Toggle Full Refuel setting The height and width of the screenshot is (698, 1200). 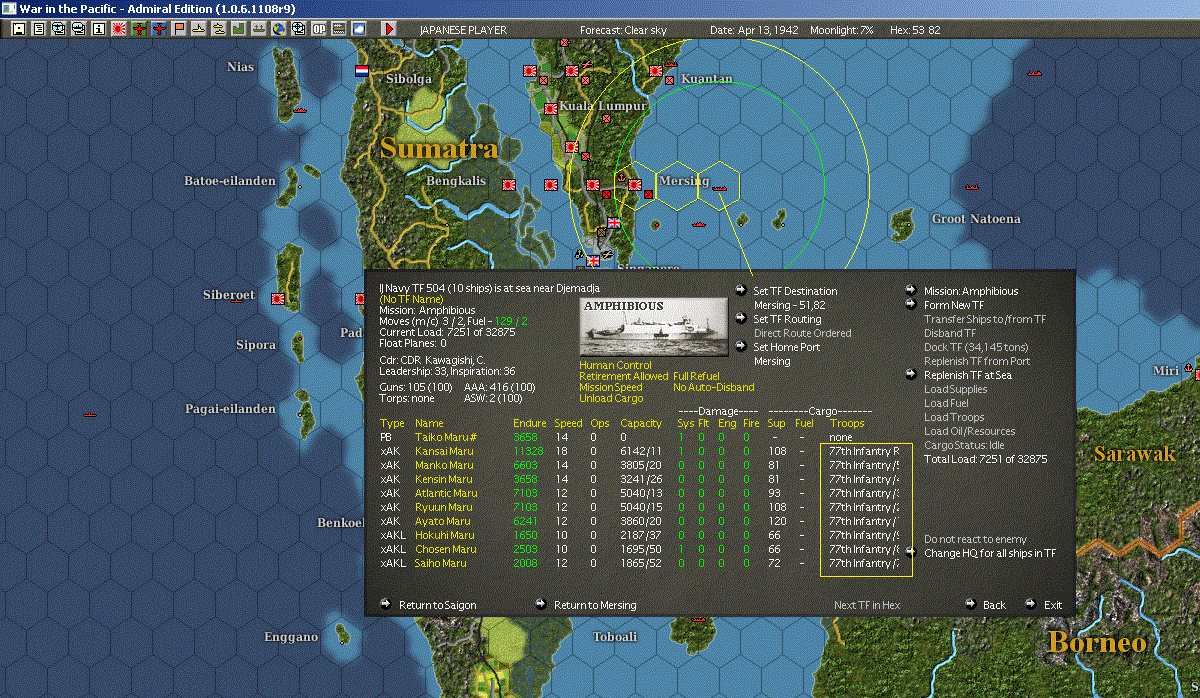[697, 376]
